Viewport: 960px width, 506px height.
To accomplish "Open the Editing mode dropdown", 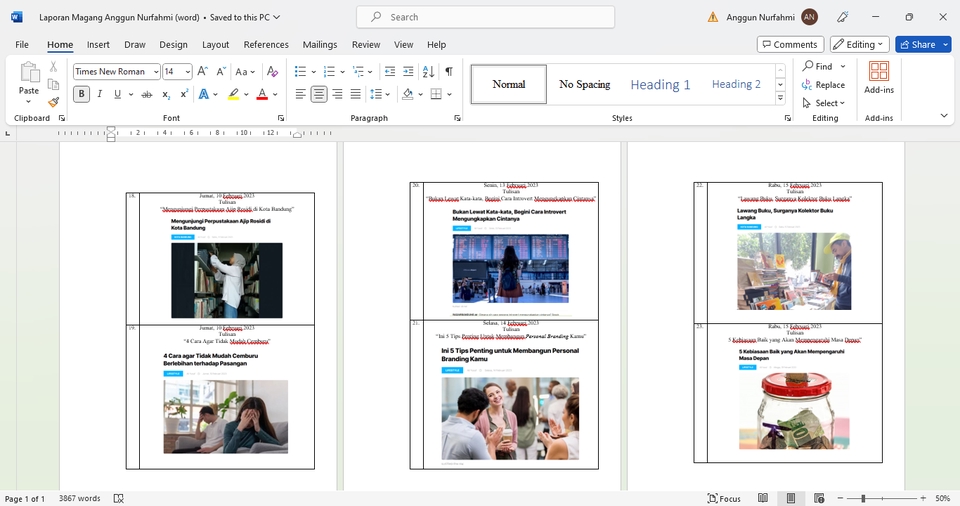I will [860, 44].
